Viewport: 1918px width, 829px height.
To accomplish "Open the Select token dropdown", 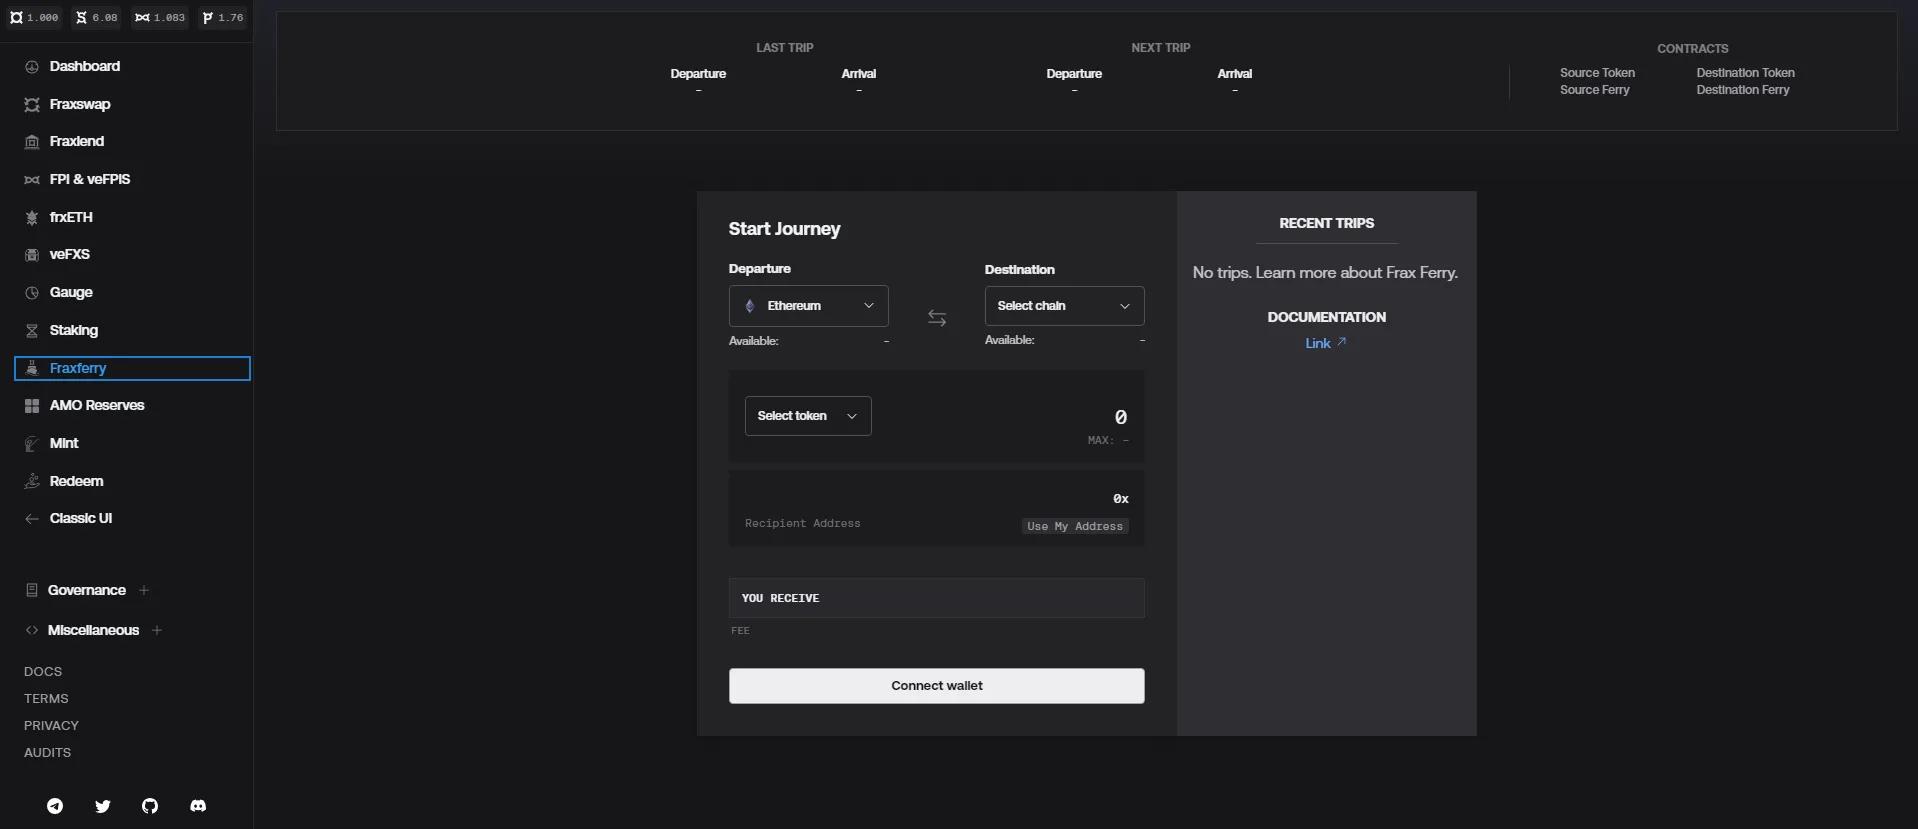I will click(x=808, y=416).
